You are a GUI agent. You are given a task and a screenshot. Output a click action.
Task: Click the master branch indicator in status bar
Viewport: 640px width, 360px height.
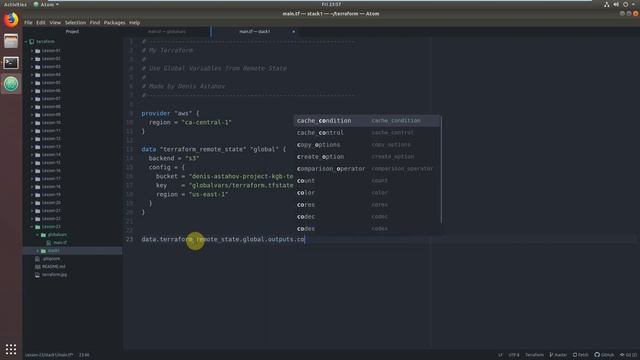[x=558, y=355]
